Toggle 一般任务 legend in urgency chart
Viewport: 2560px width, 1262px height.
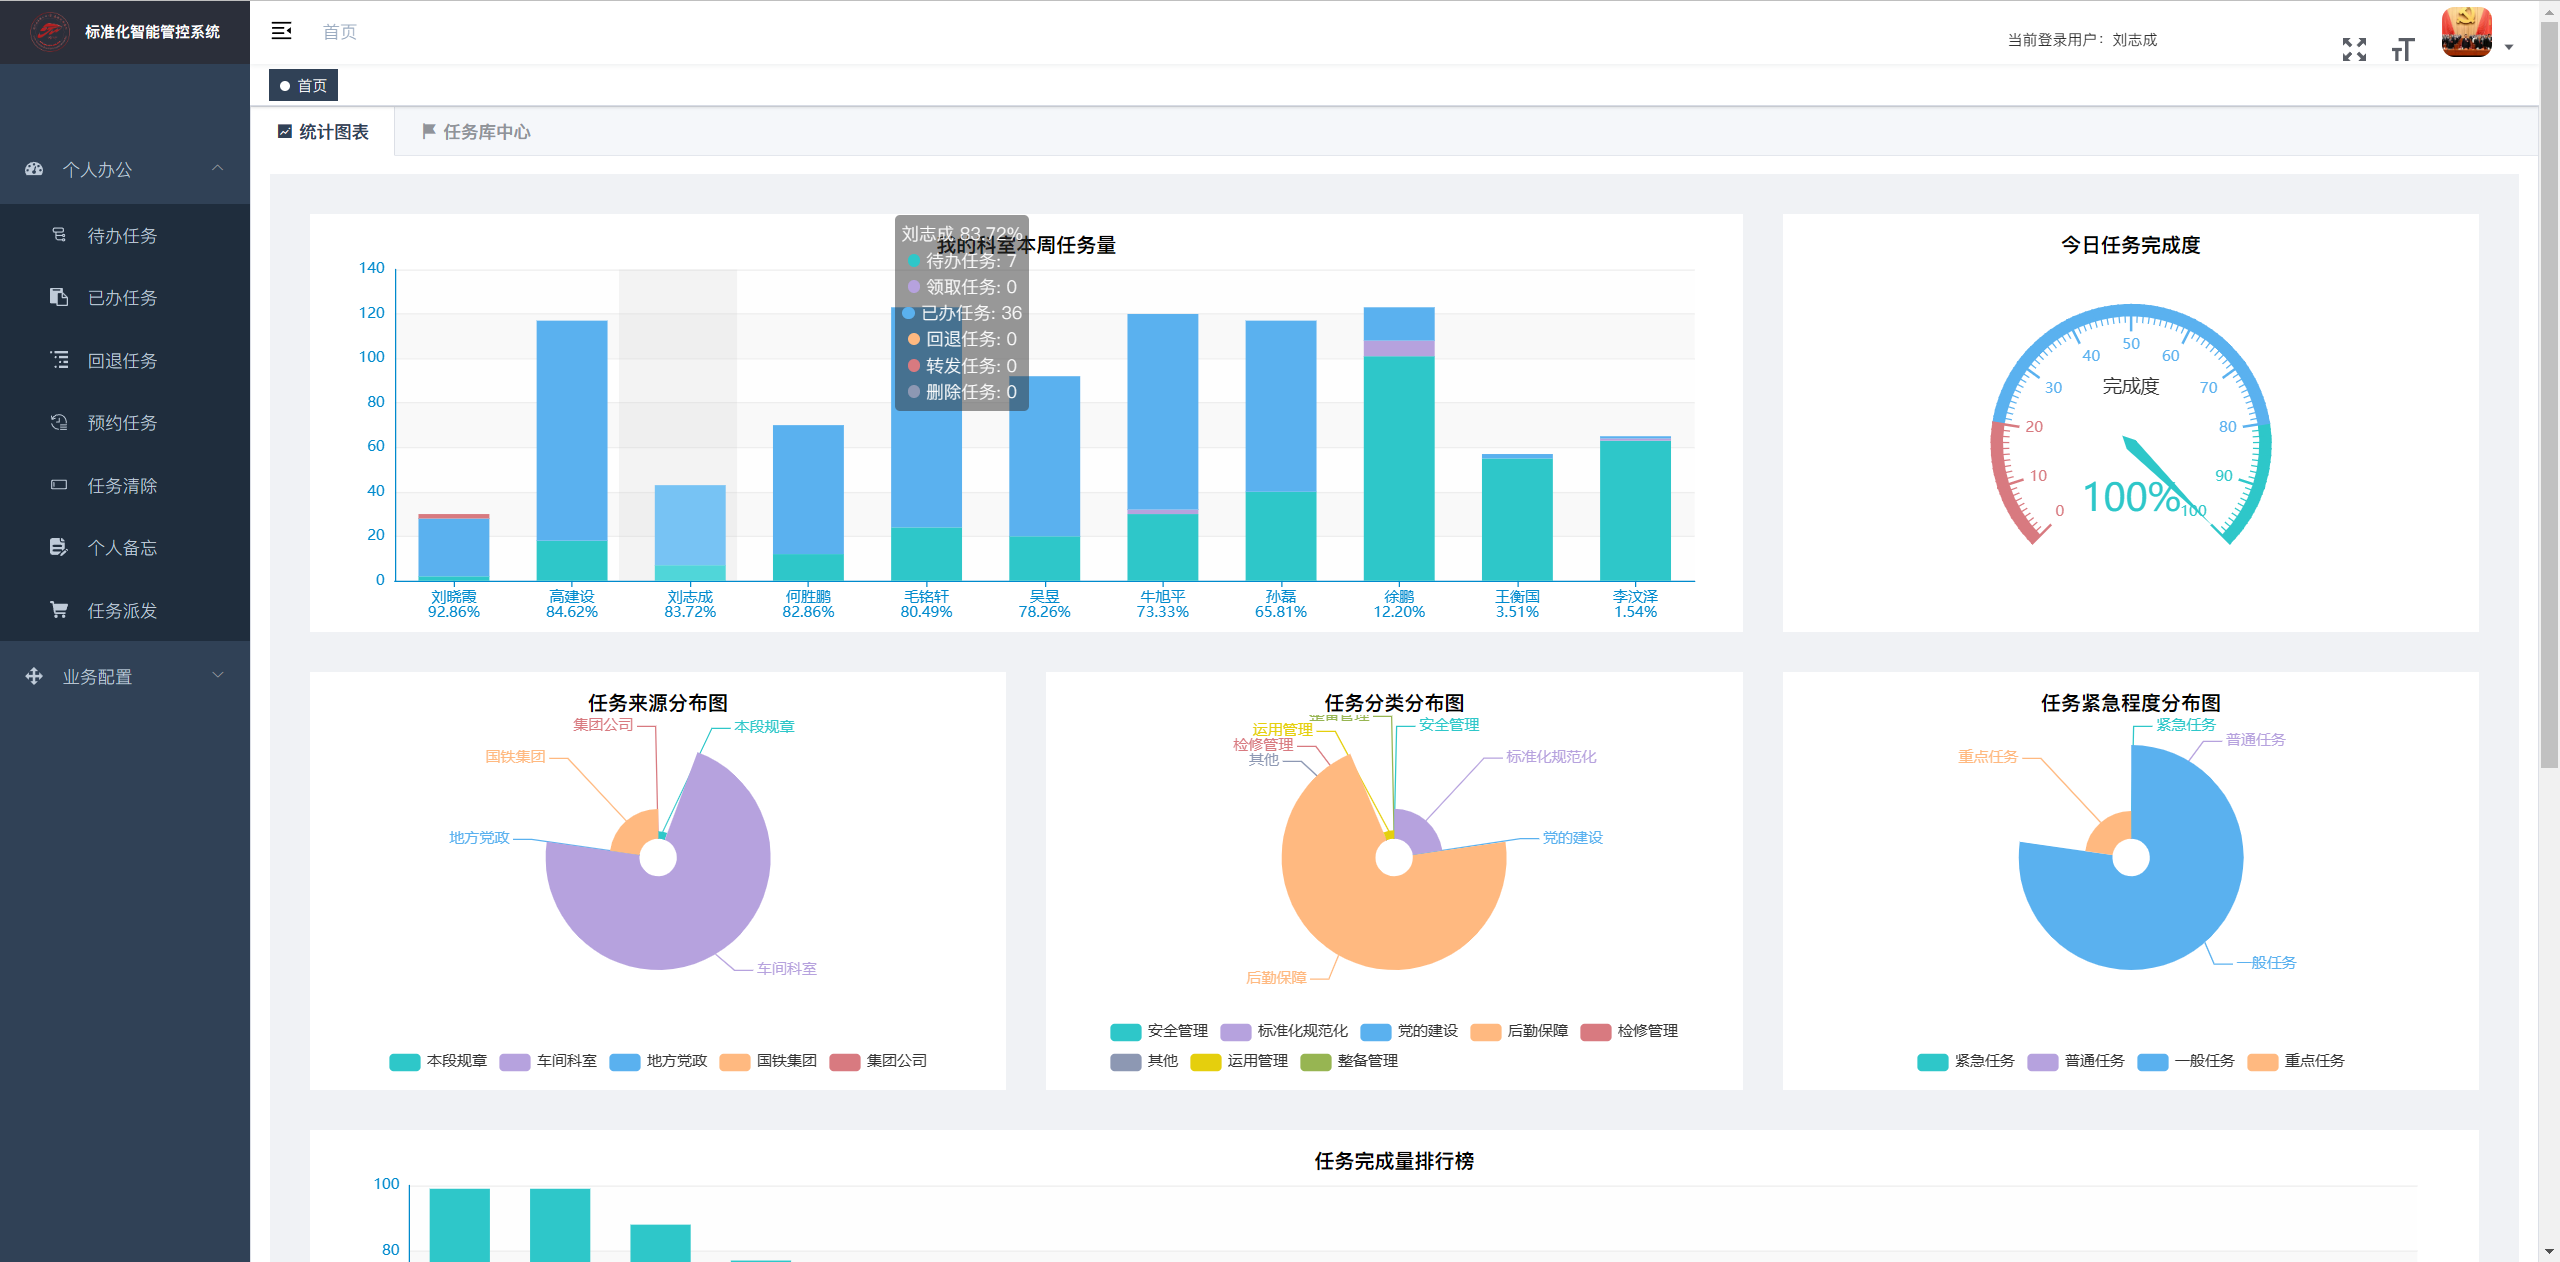[2186, 1061]
